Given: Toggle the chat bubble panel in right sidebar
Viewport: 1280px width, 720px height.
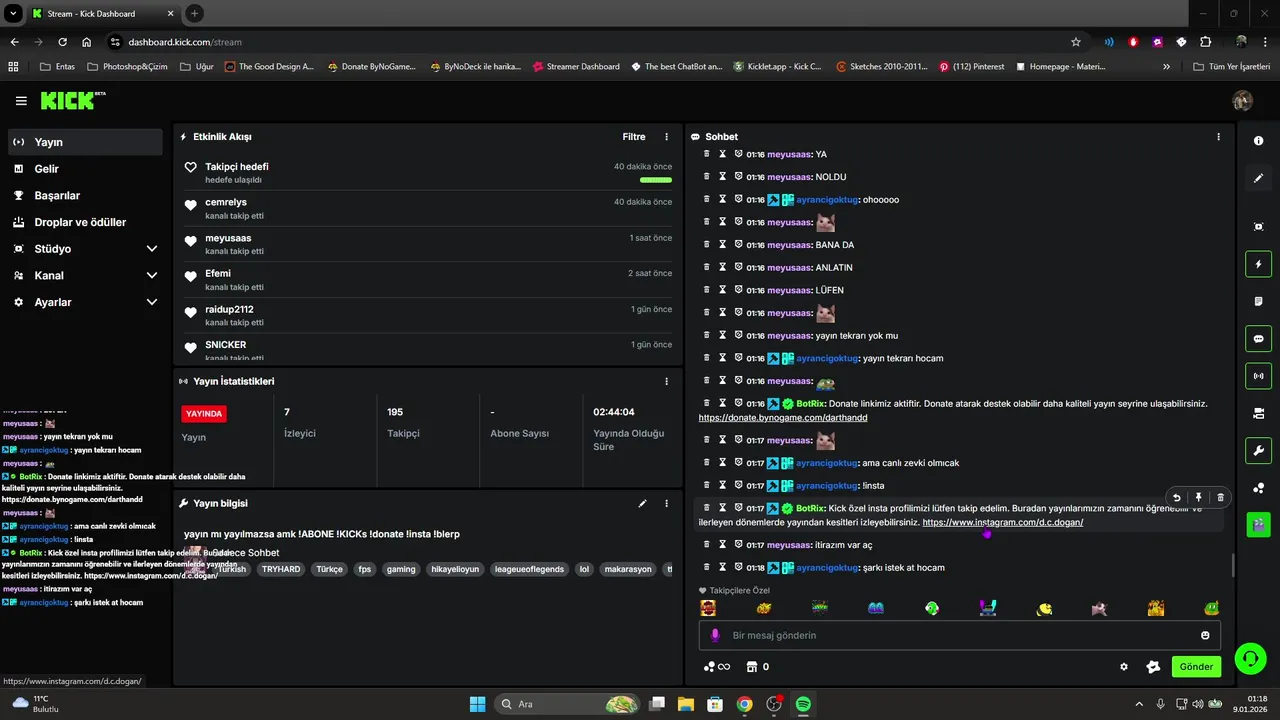Looking at the screenshot, I should click(1258, 339).
